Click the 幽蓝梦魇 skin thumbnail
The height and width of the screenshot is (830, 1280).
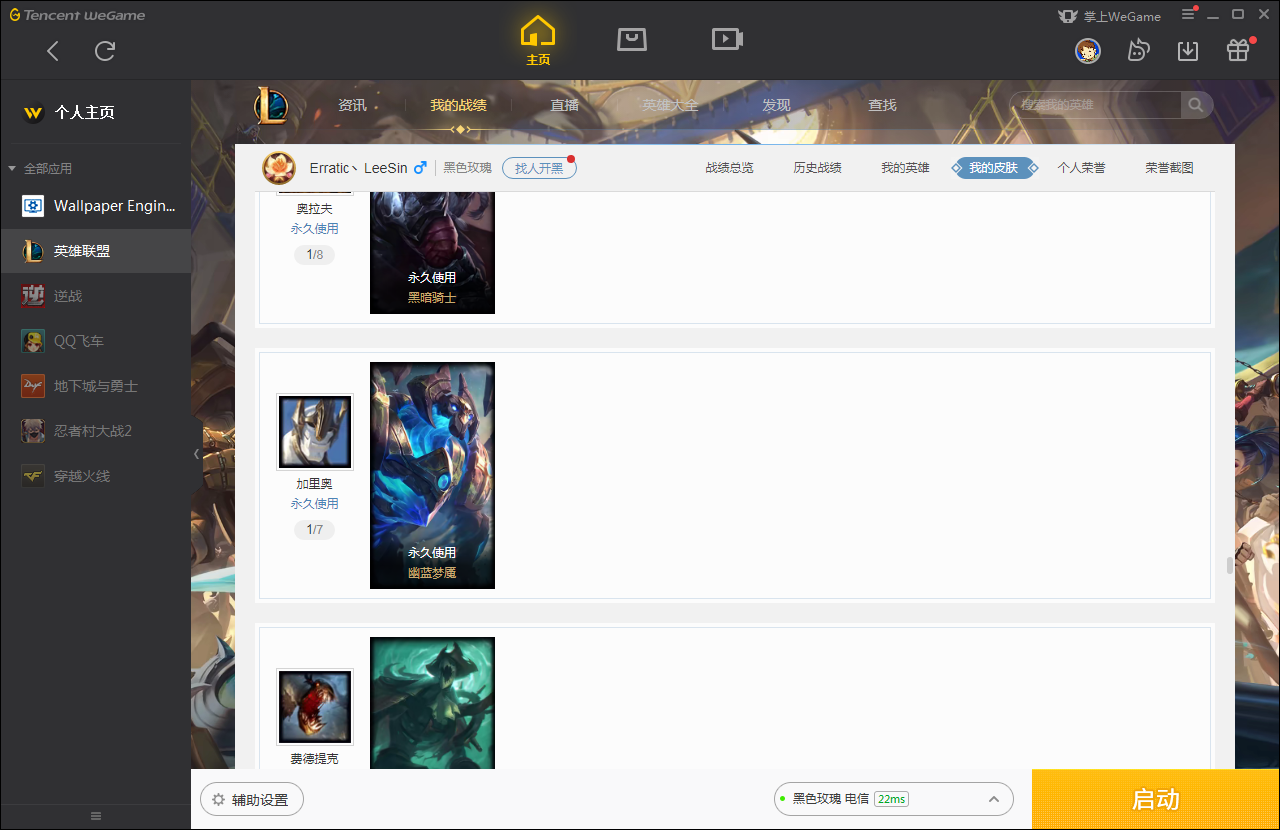pyautogui.click(x=432, y=476)
